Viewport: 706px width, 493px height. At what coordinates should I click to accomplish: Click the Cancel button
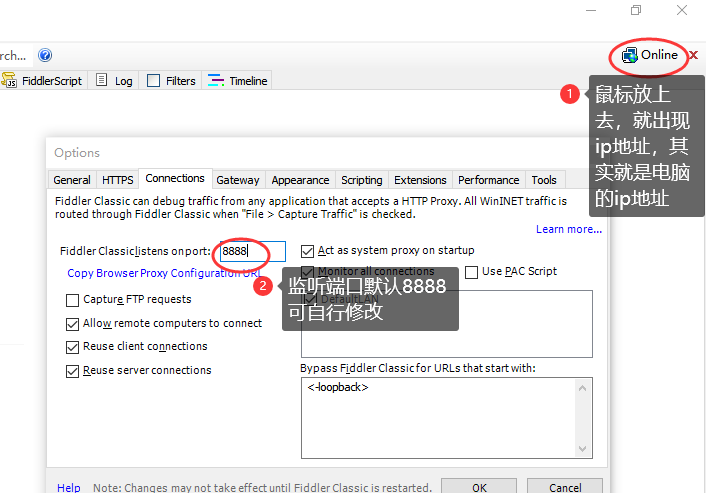point(565,487)
